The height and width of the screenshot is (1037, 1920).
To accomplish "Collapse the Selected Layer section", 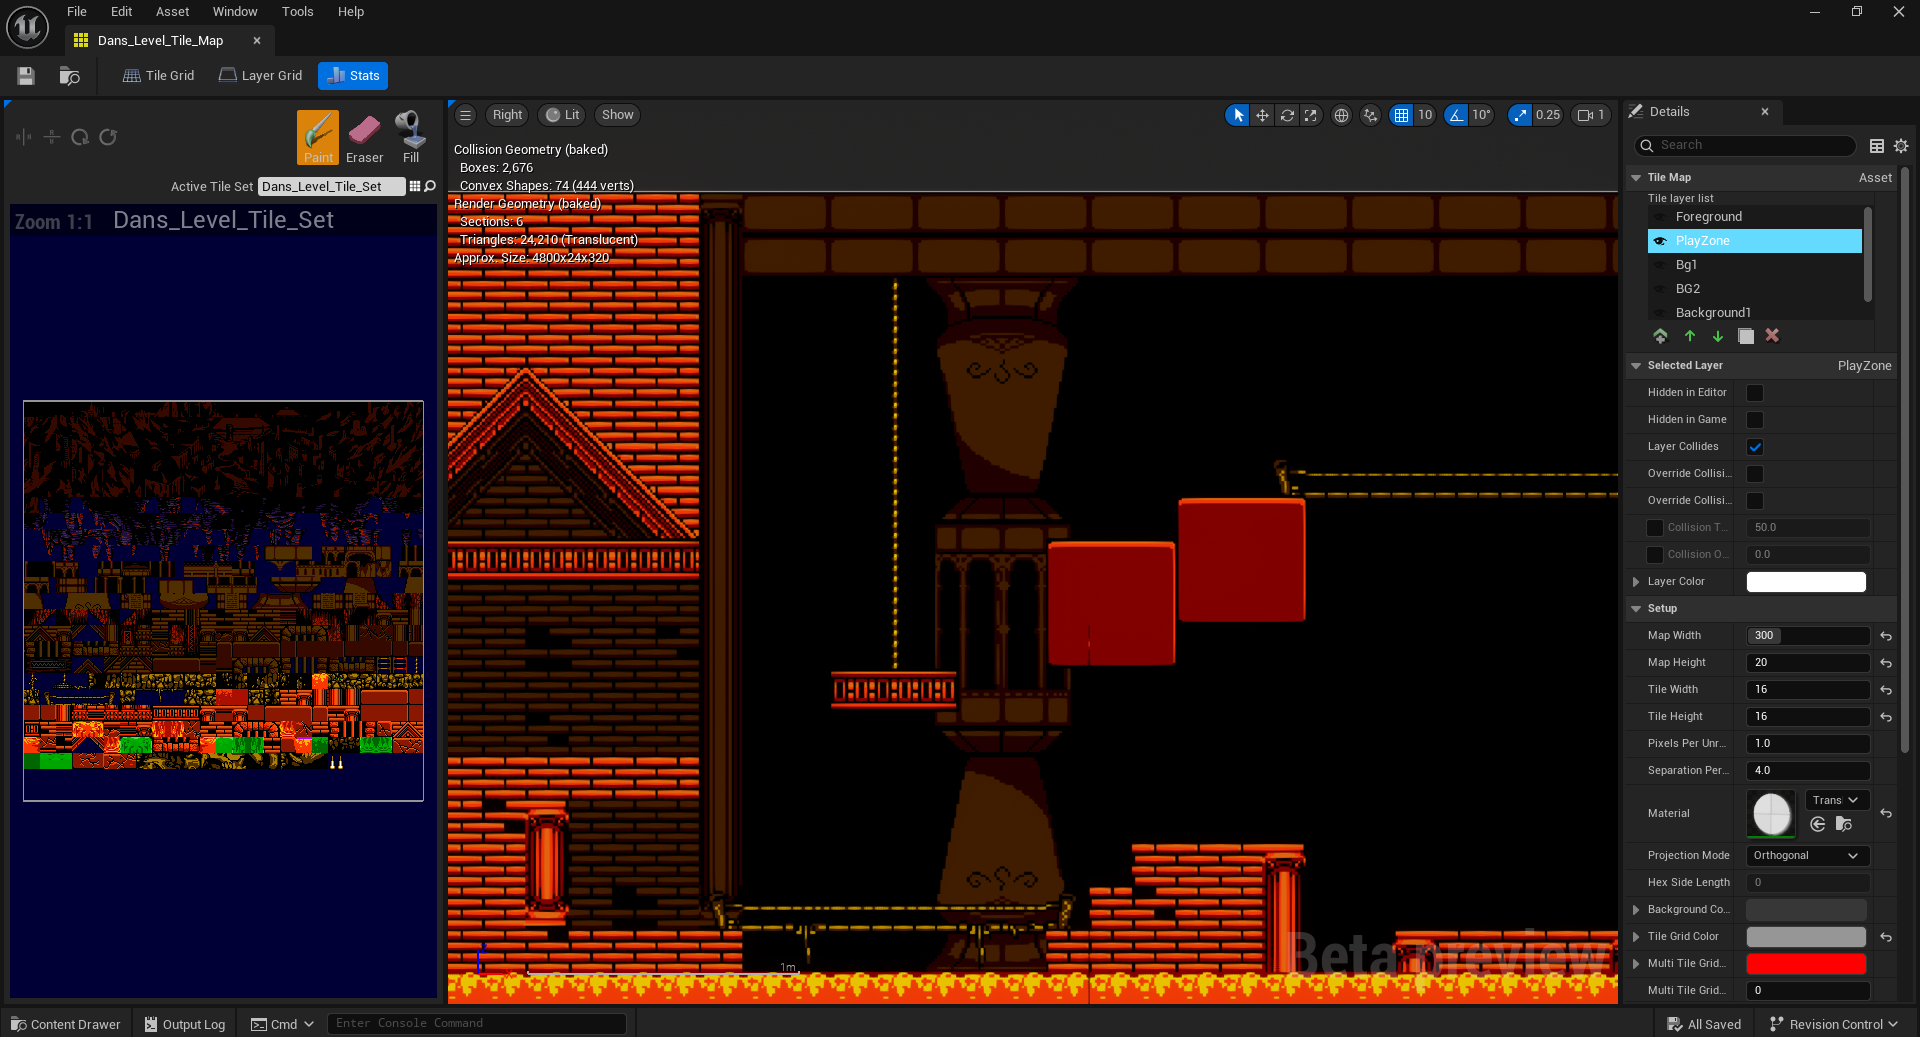I will (x=1636, y=366).
